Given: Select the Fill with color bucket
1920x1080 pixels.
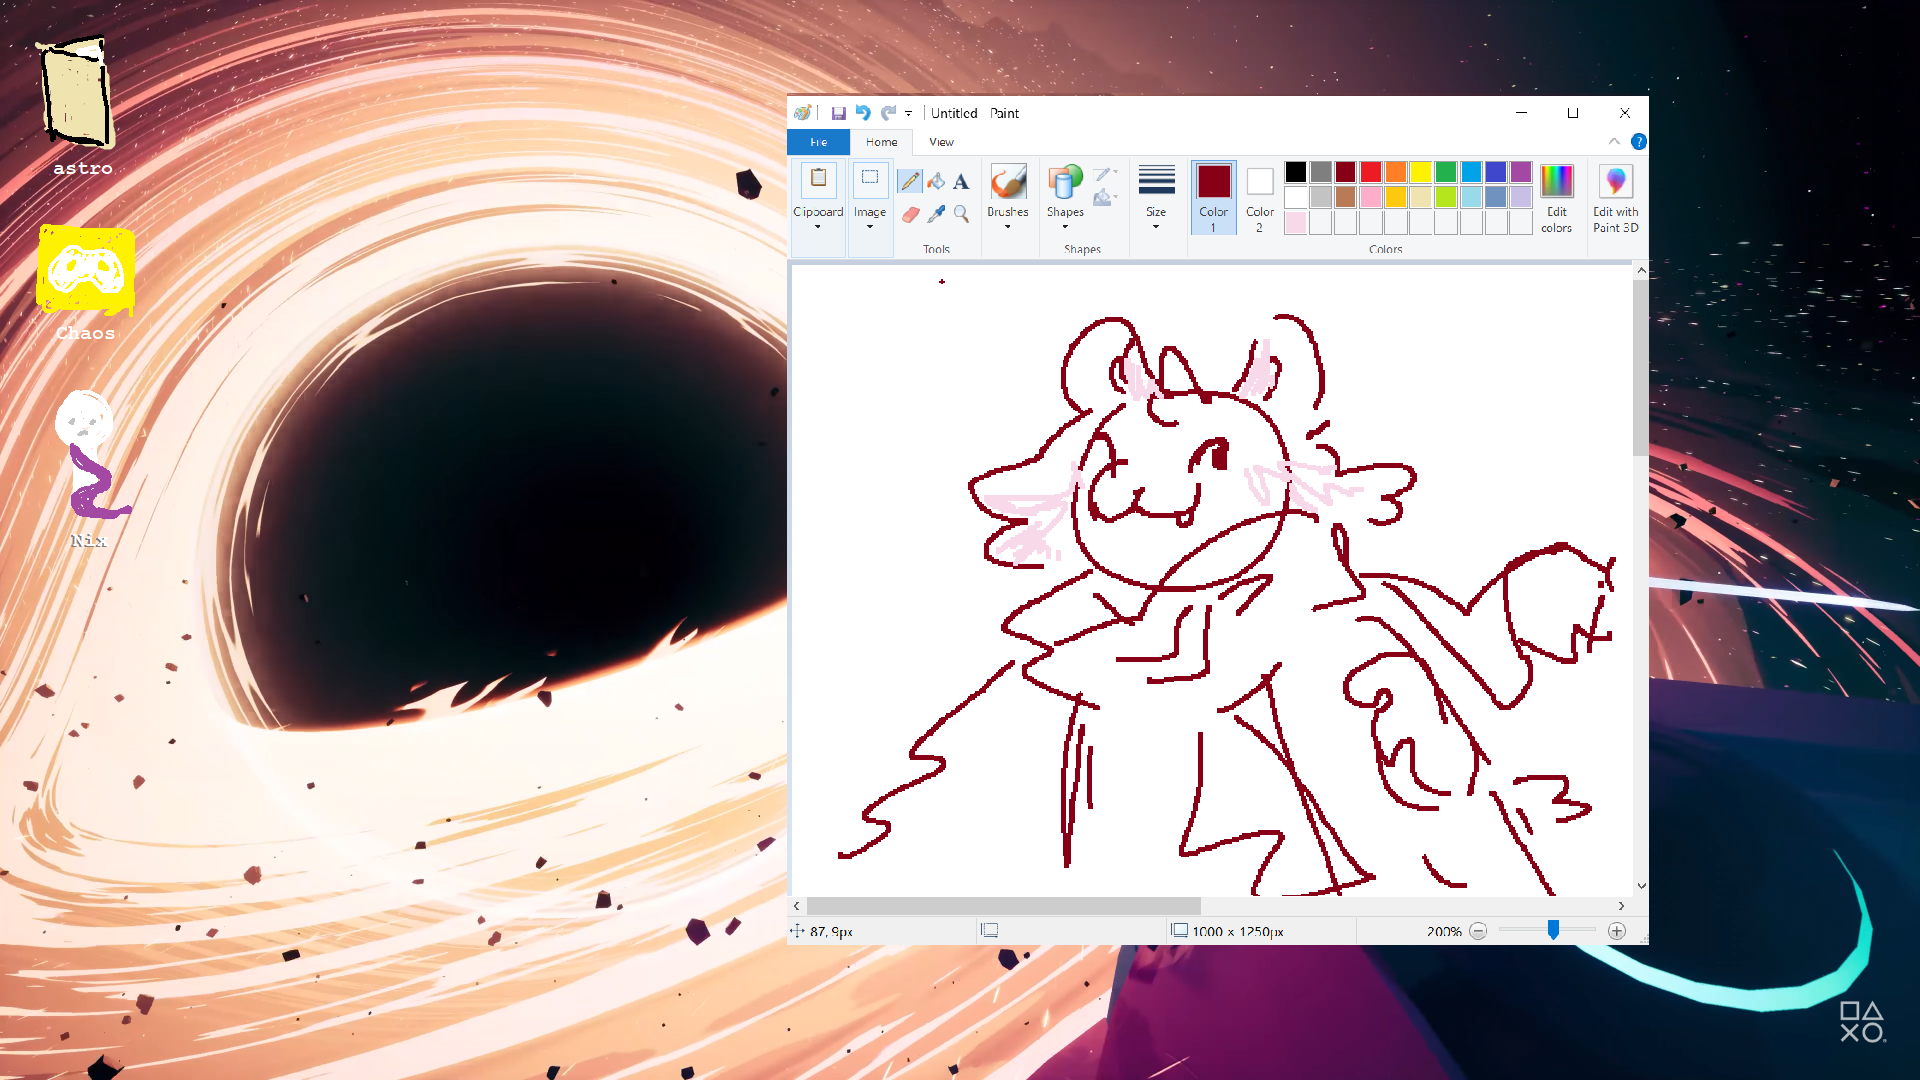Looking at the screenshot, I should point(936,181).
